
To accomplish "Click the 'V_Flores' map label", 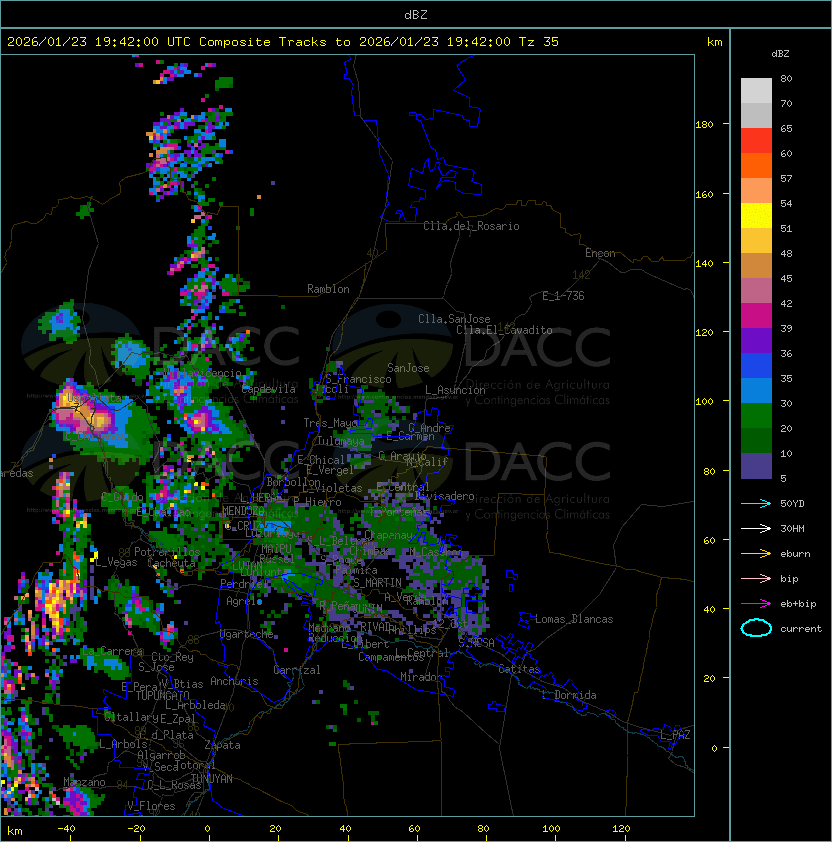I will [151, 806].
